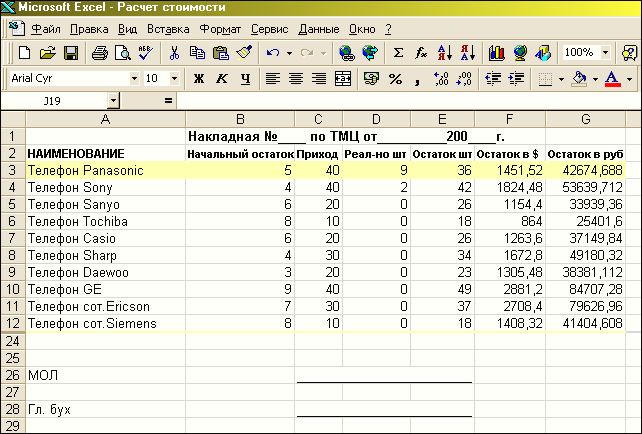Apply Percent style icon
This screenshot has width=642, height=434.
395,78
